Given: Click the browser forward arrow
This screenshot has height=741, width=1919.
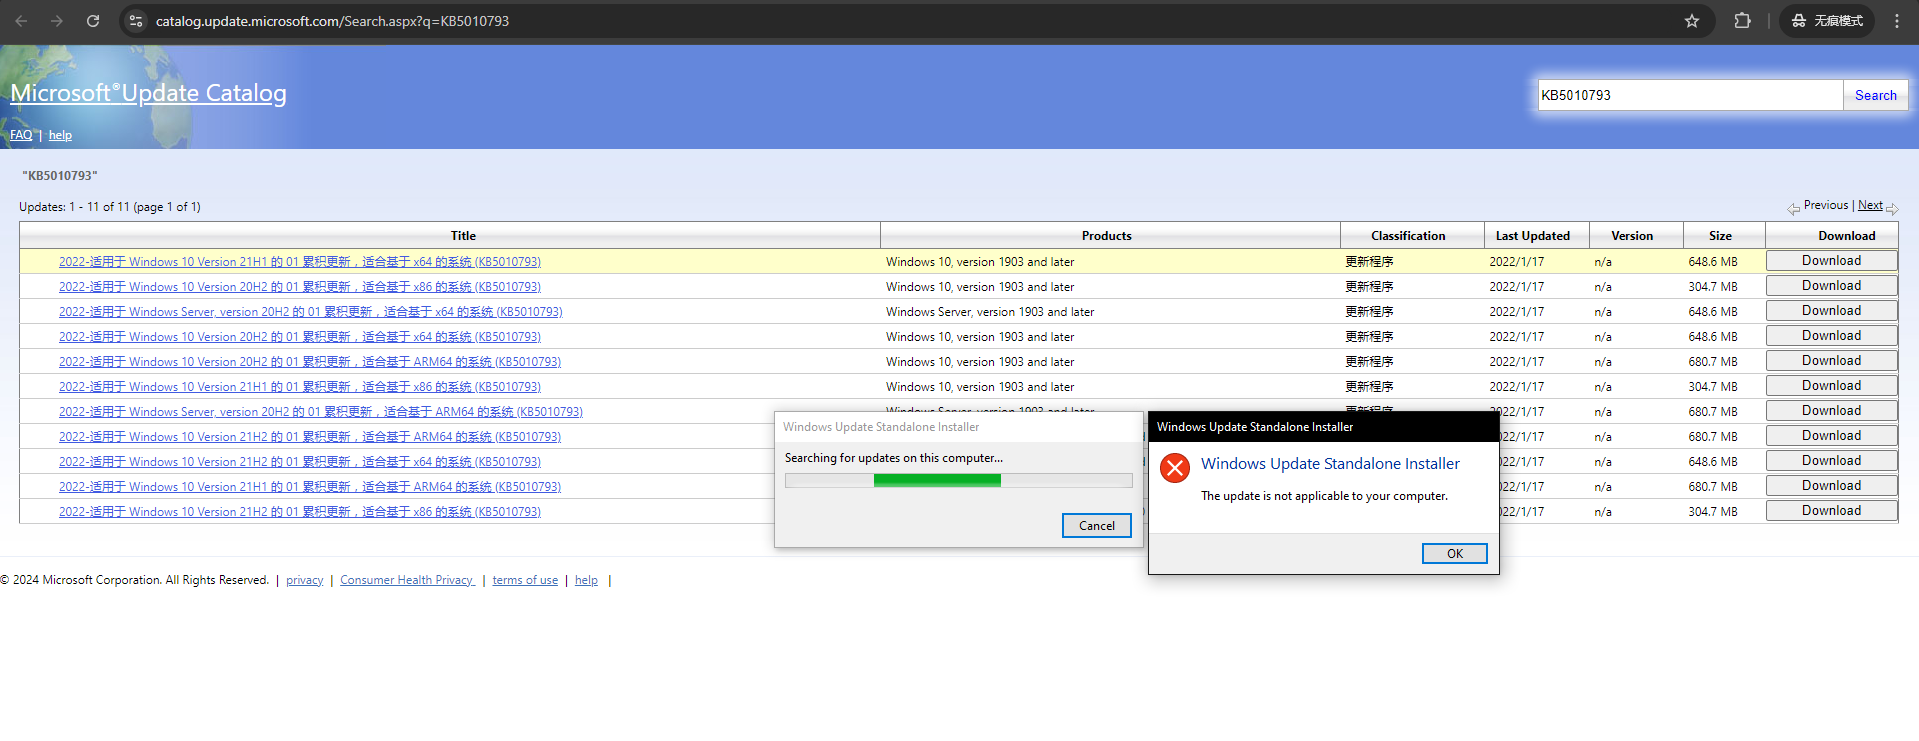Looking at the screenshot, I should [57, 21].
